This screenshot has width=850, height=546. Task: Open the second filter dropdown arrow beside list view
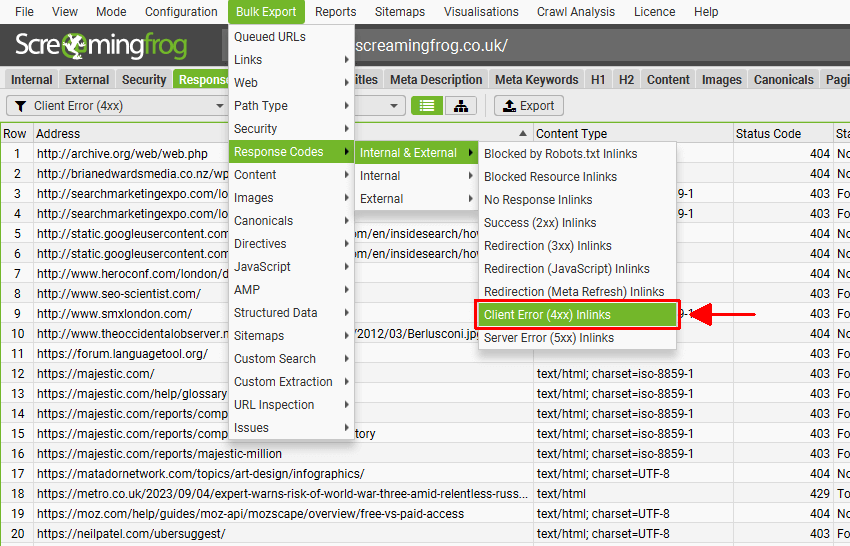(394, 106)
